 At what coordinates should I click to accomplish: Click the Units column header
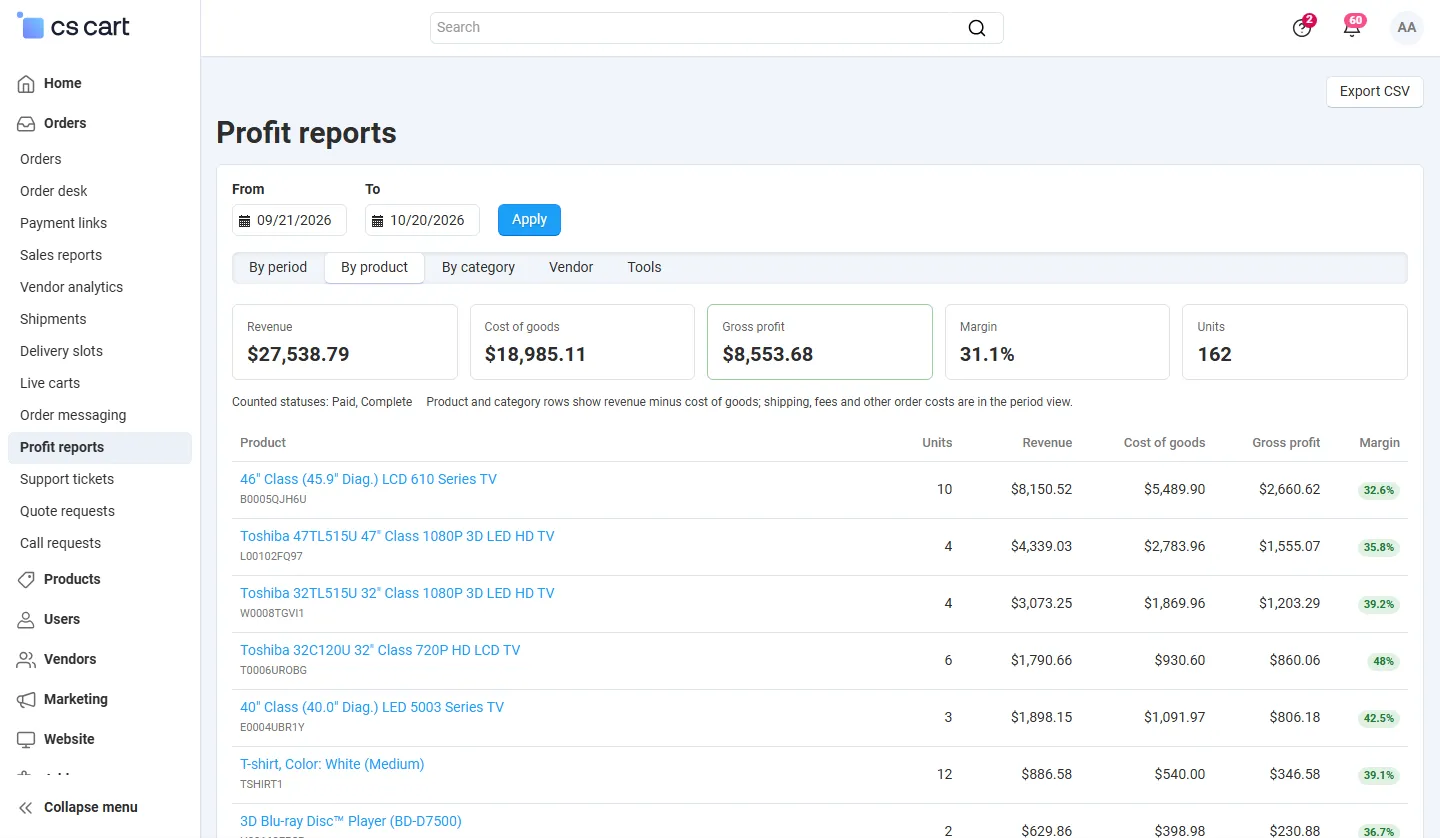coord(937,443)
